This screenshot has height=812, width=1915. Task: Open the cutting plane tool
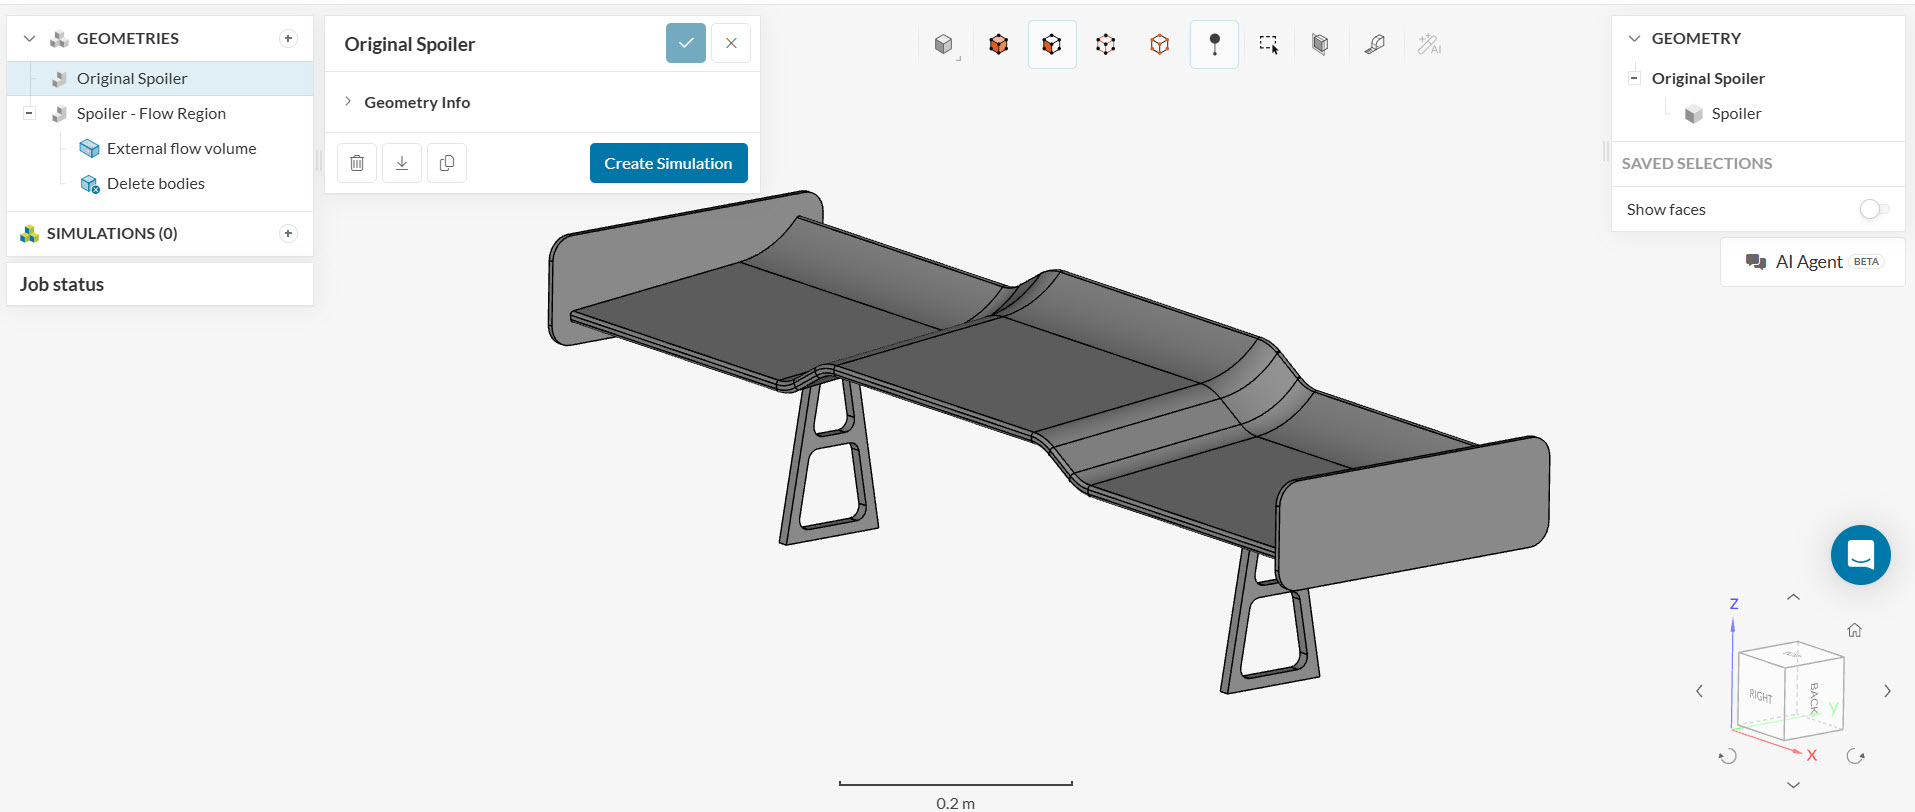point(1320,44)
